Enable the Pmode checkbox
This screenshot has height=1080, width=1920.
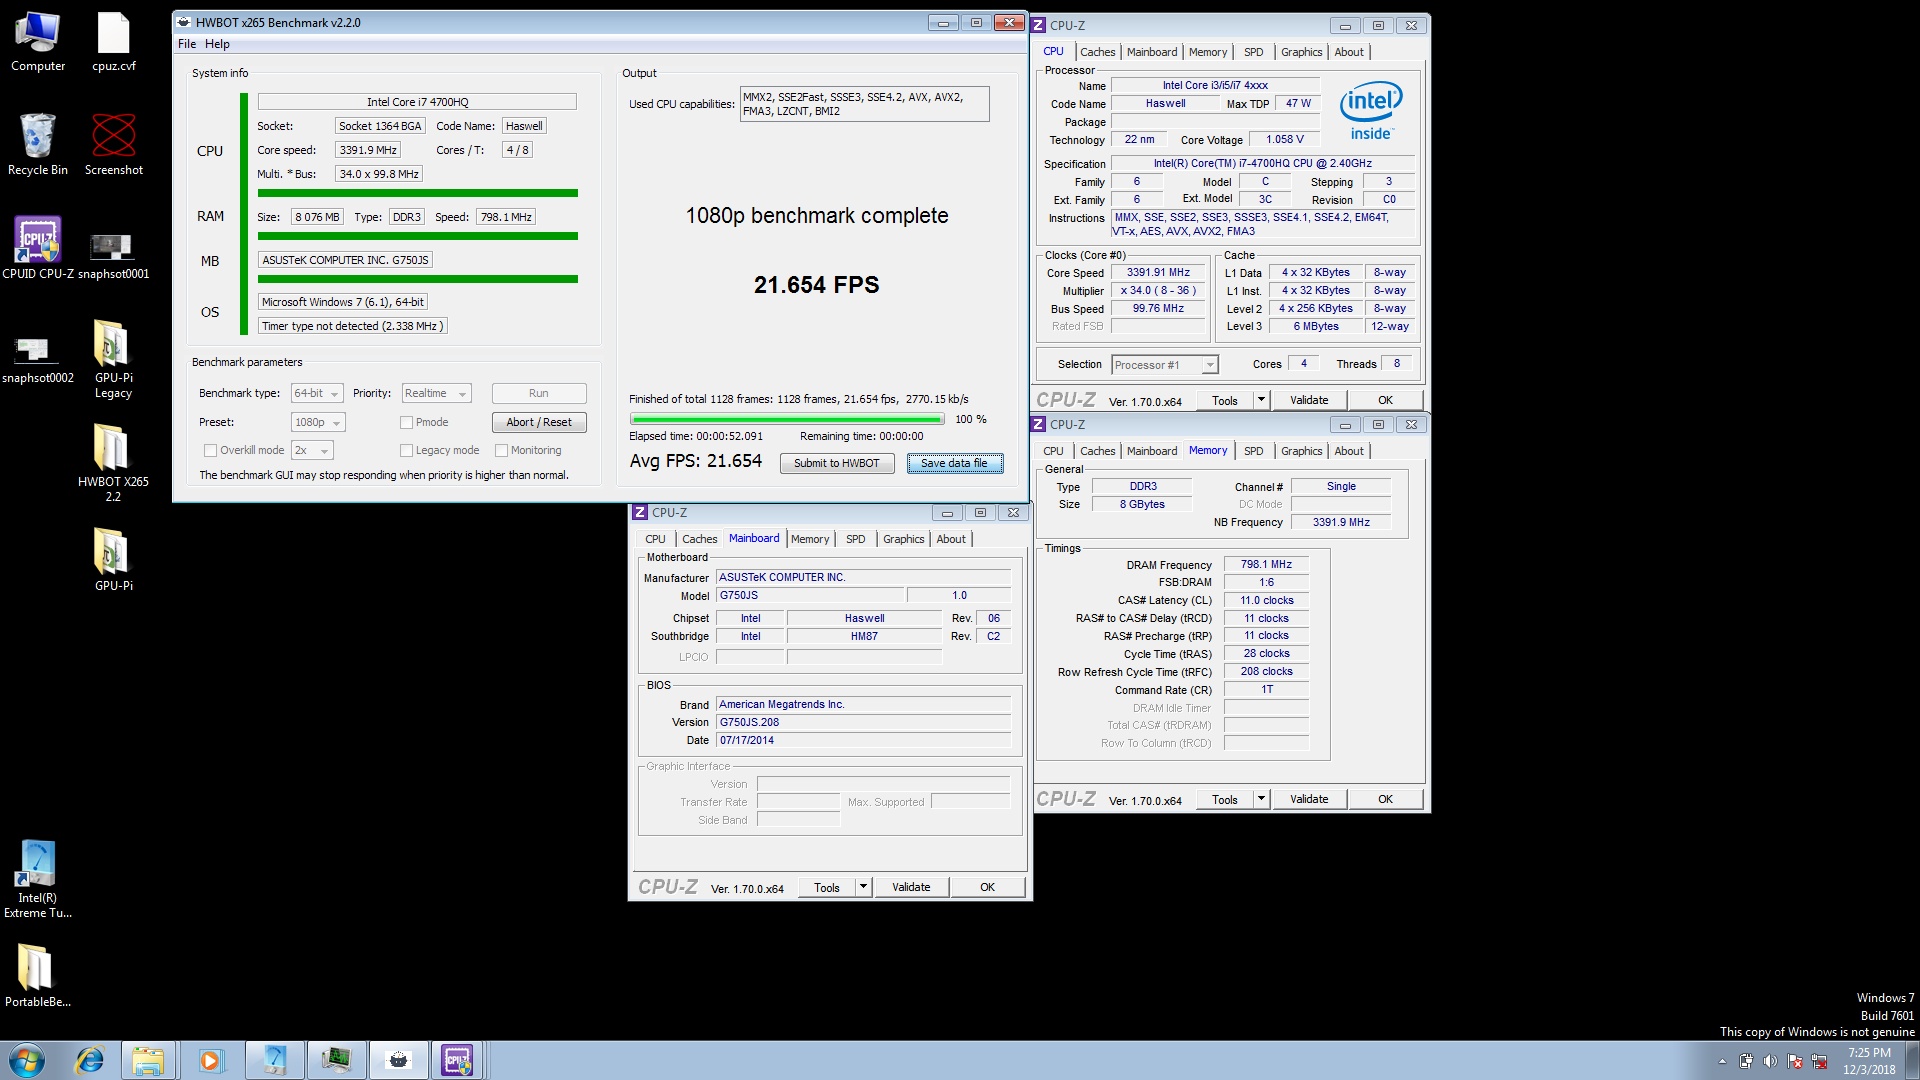406,422
